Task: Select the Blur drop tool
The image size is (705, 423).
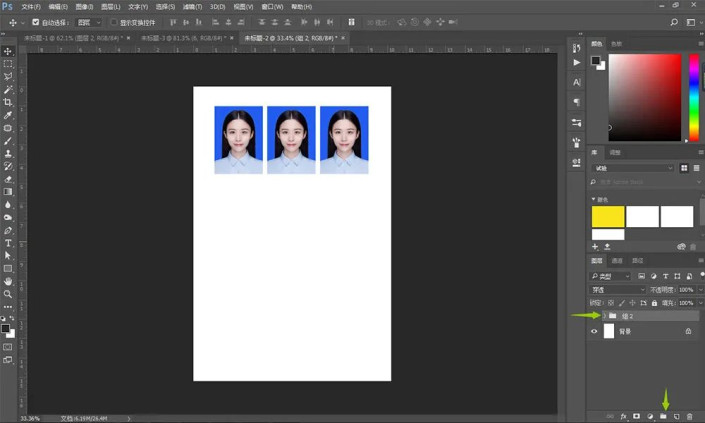Action: (8, 205)
